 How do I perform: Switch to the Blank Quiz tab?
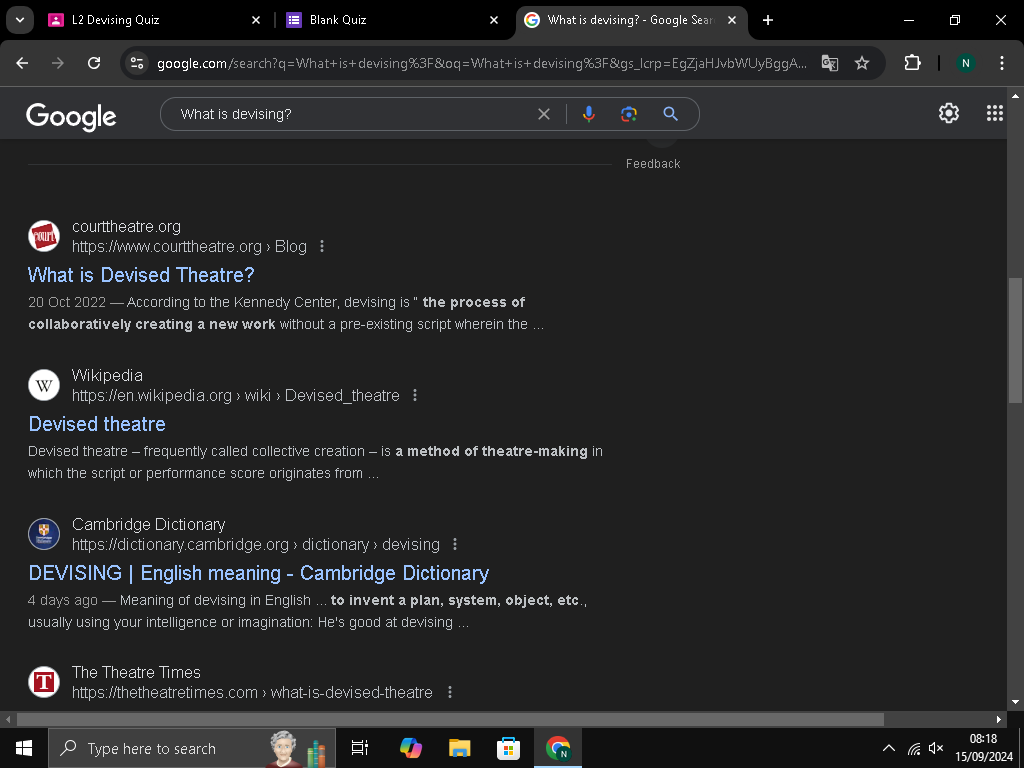391,20
